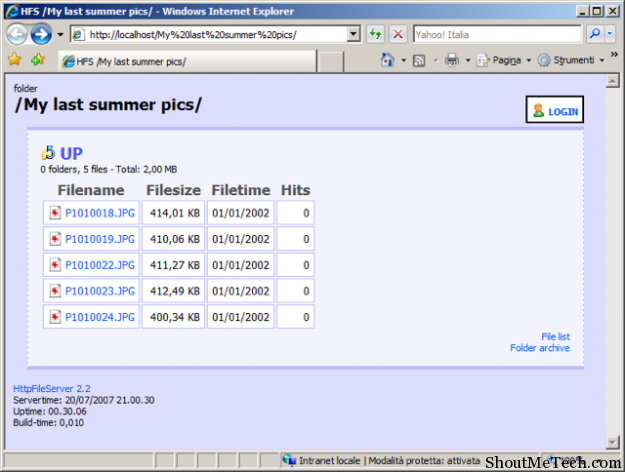Click the scrollbar up arrow
This screenshot has width=625, height=472.
612,81
